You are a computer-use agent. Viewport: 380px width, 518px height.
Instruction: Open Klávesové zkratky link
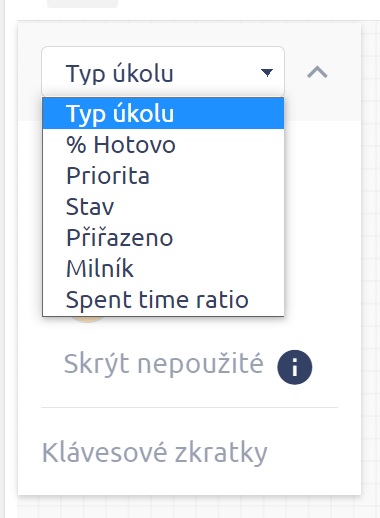(155, 453)
